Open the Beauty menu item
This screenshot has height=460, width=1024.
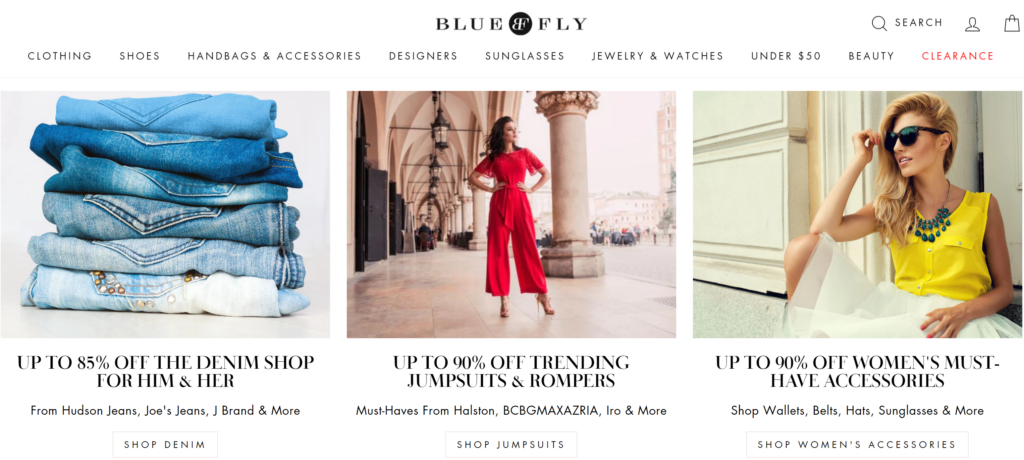click(871, 56)
